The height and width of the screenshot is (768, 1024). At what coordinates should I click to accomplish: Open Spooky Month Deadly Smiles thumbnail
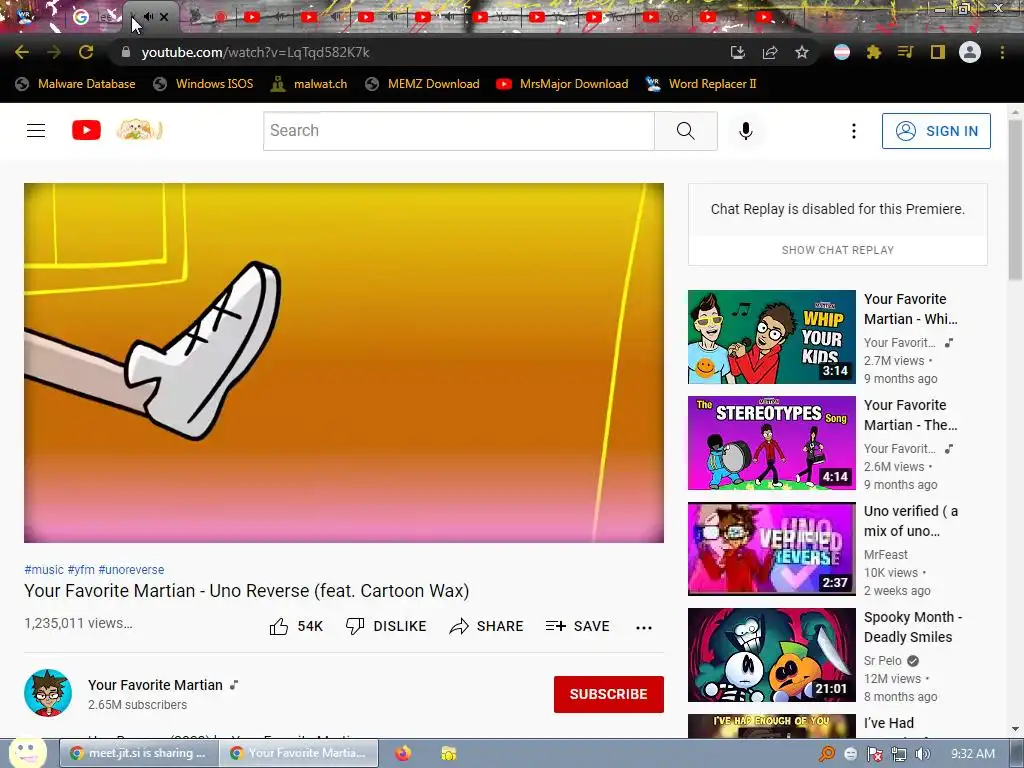(x=771, y=654)
